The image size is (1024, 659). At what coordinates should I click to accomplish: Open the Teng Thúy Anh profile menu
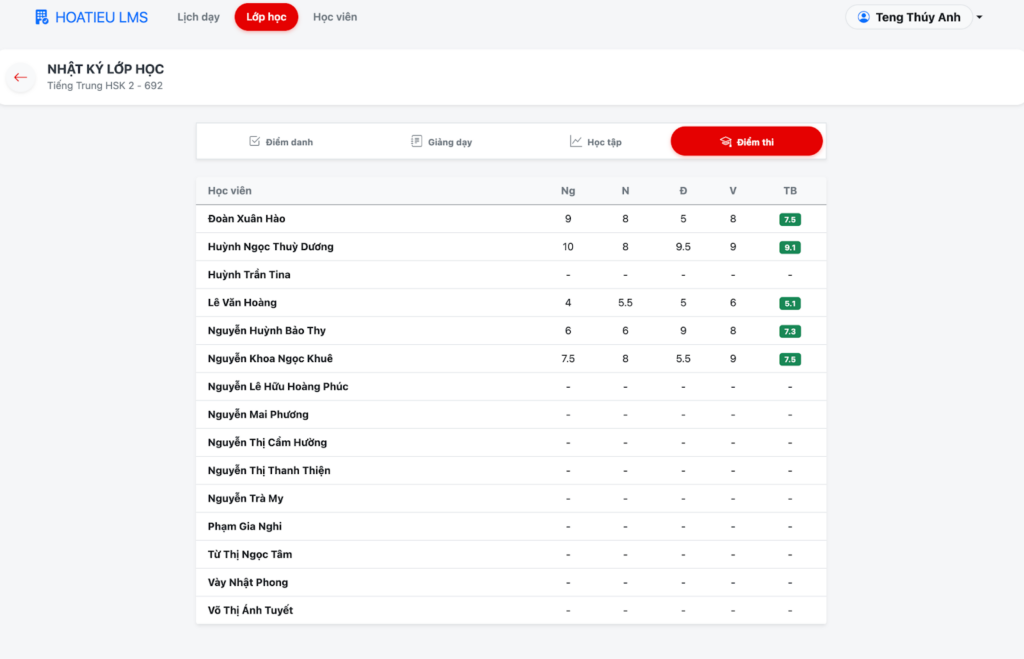pos(917,17)
